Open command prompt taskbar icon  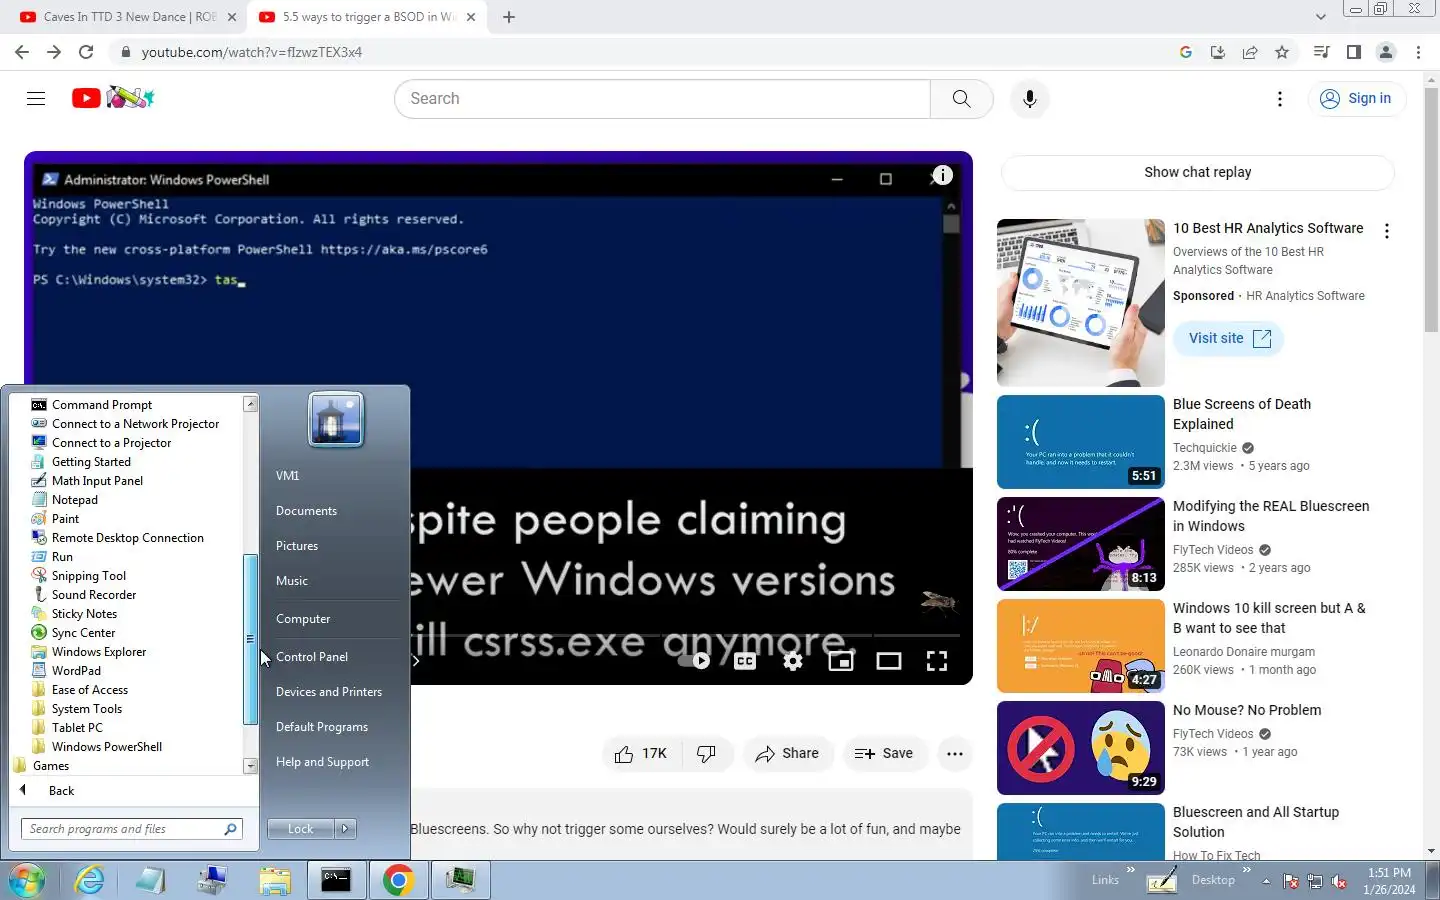[x=336, y=880]
